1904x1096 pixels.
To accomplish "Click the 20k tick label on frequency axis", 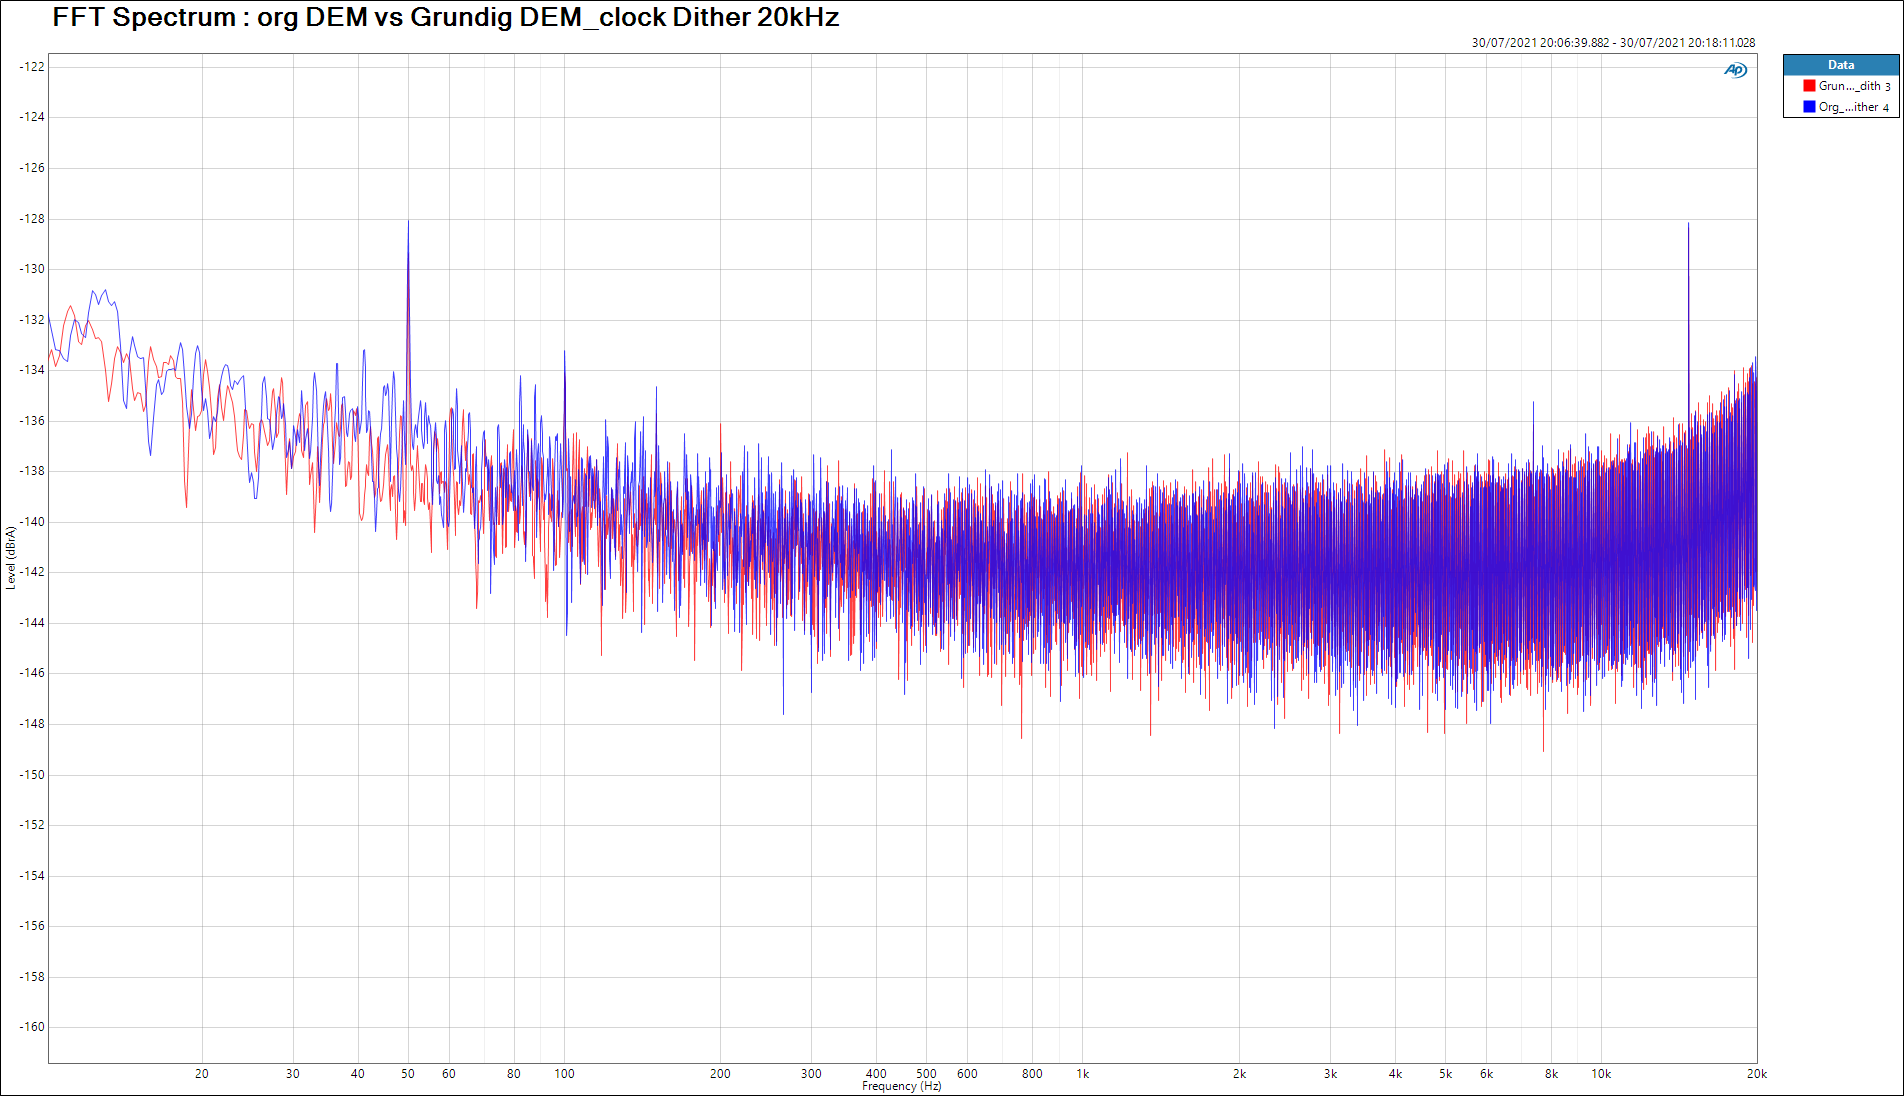I will tap(1756, 1074).
